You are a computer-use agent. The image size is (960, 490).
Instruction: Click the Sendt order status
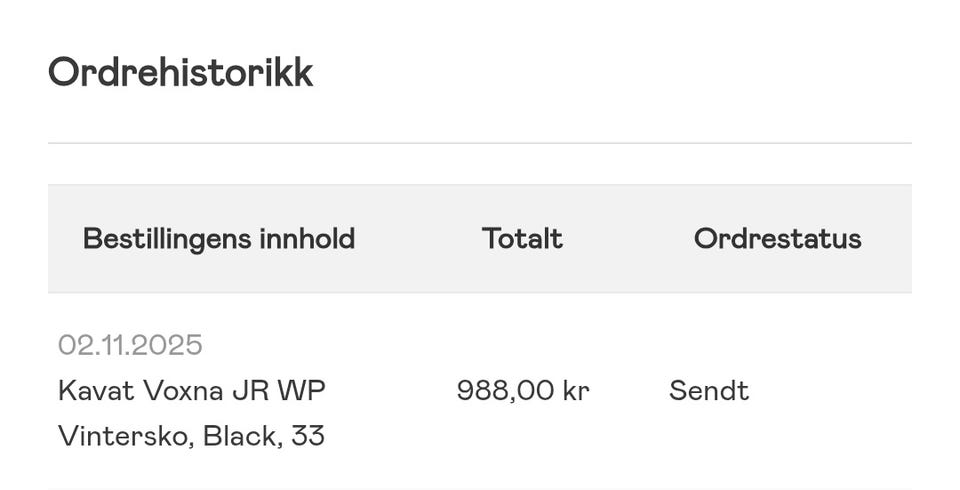pyautogui.click(x=708, y=391)
